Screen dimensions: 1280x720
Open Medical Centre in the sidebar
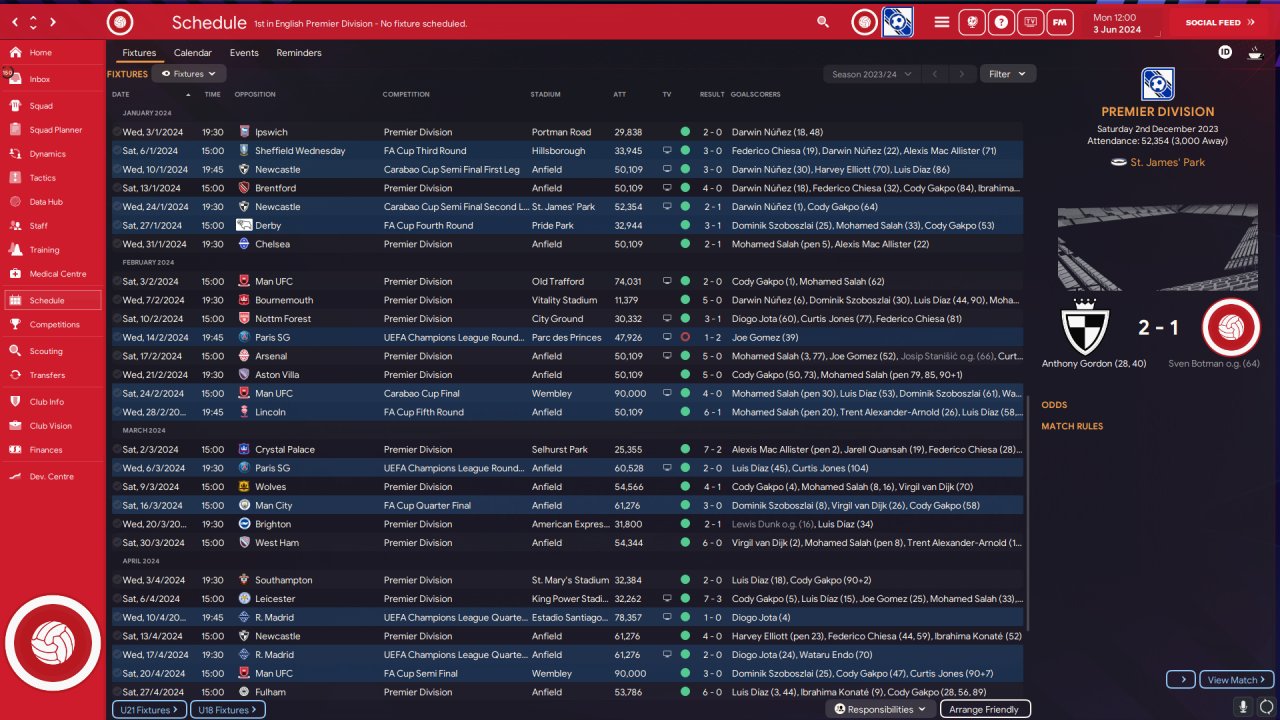point(52,274)
